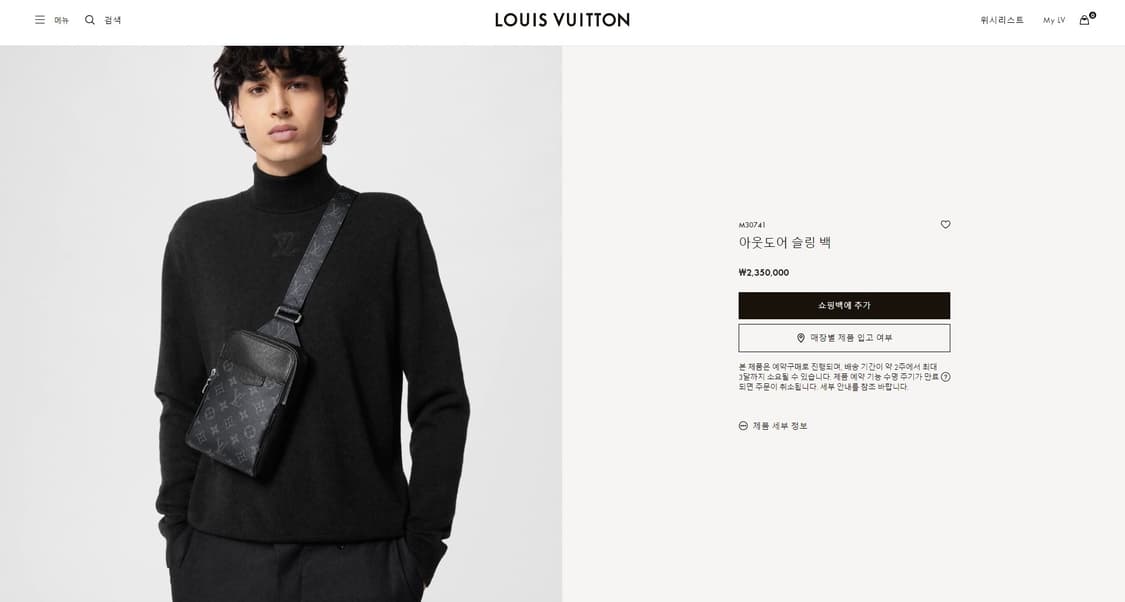This screenshot has height=602, width=1125.
Task: Click the product title 아웃도어 슬링 백
Action: [x=784, y=243]
